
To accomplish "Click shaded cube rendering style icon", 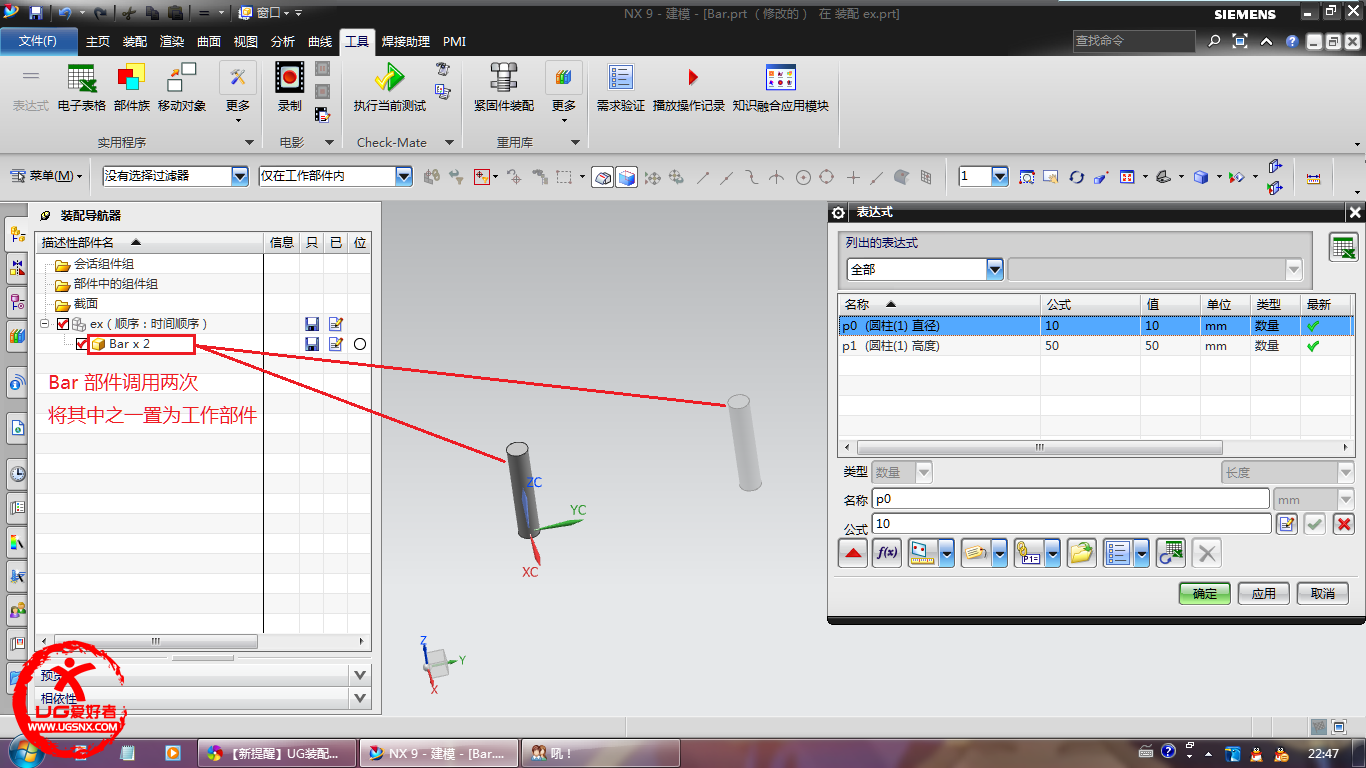I will [1200, 177].
